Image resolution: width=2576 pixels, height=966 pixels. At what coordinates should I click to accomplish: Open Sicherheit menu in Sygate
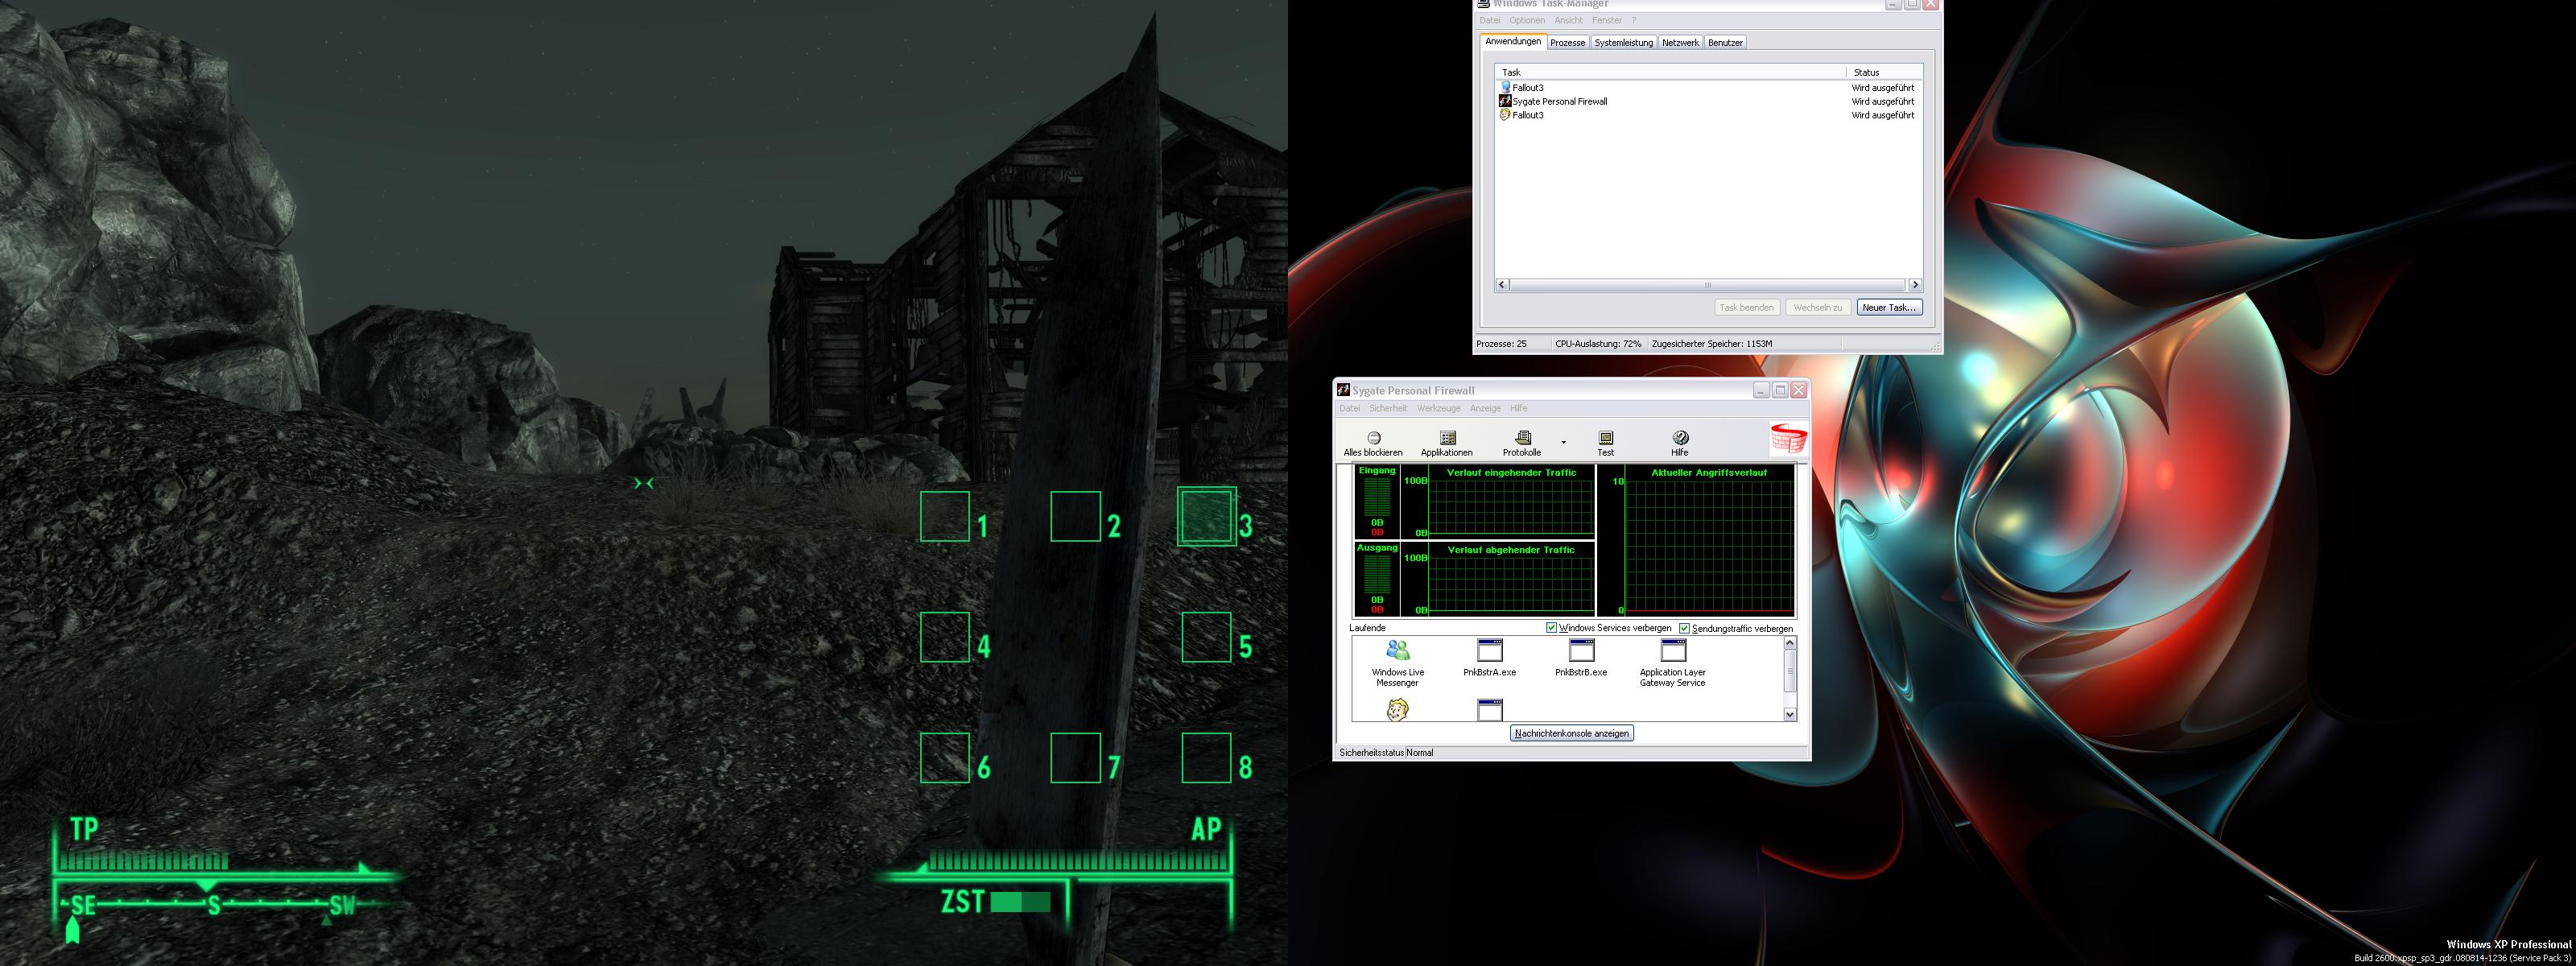(1388, 408)
